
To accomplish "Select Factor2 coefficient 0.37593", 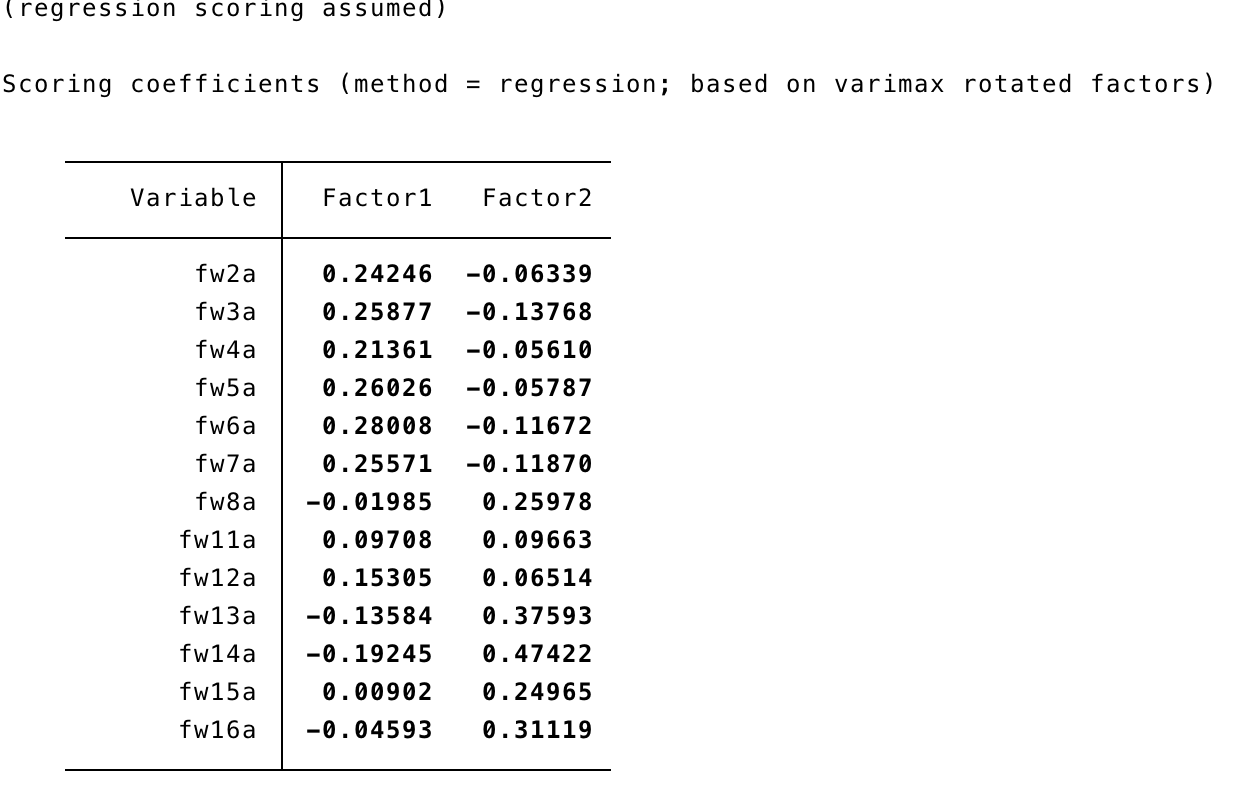I will tap(537, 616).
